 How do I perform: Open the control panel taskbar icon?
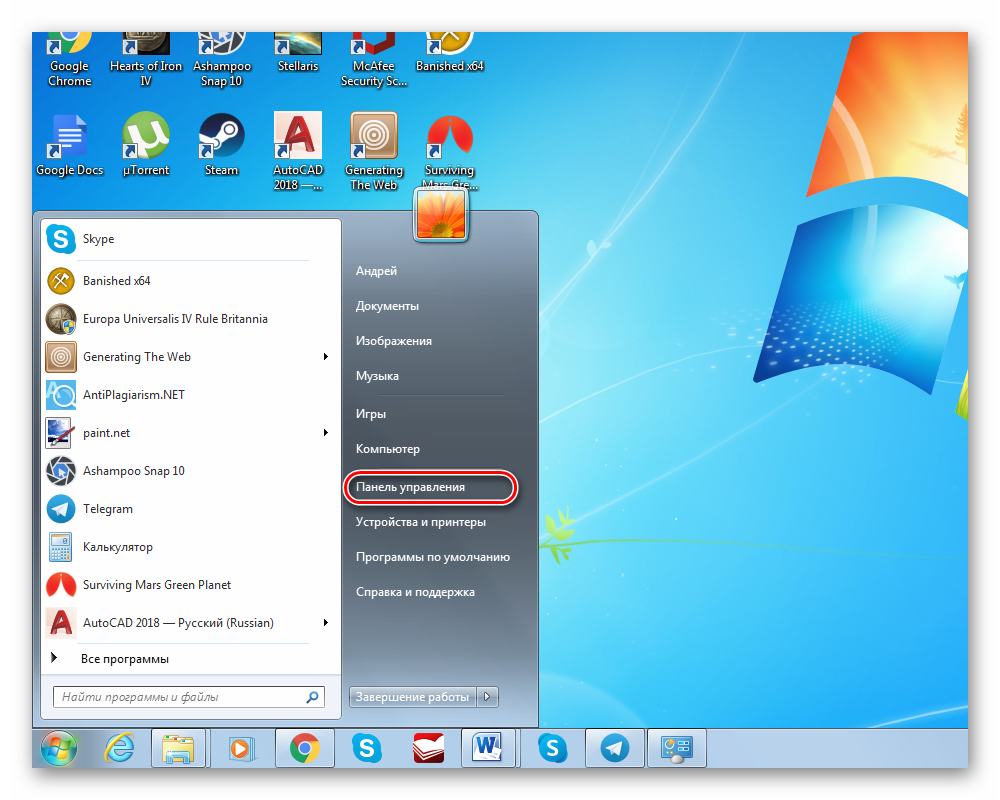(677, 748)
